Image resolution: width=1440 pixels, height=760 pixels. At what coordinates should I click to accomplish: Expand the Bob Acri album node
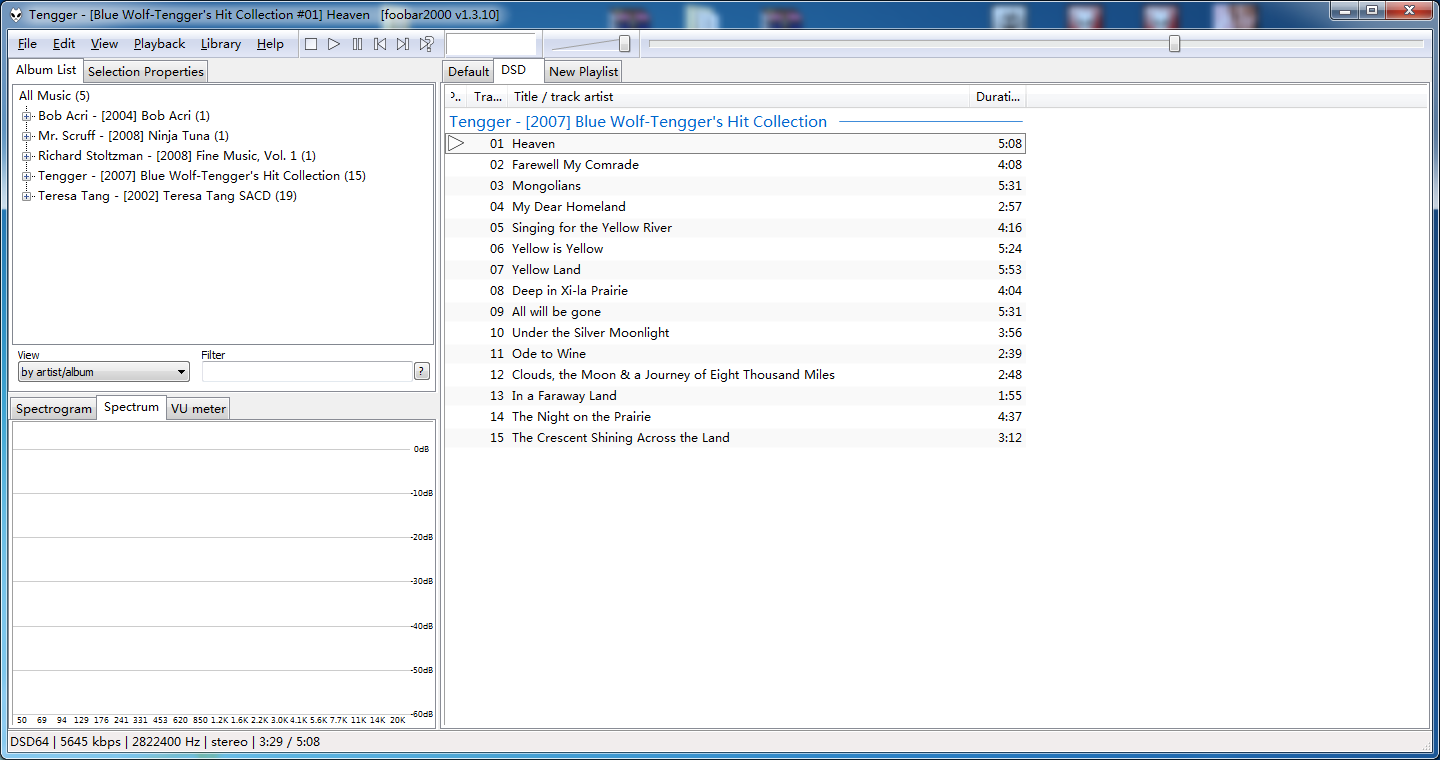tap(27, 116)
